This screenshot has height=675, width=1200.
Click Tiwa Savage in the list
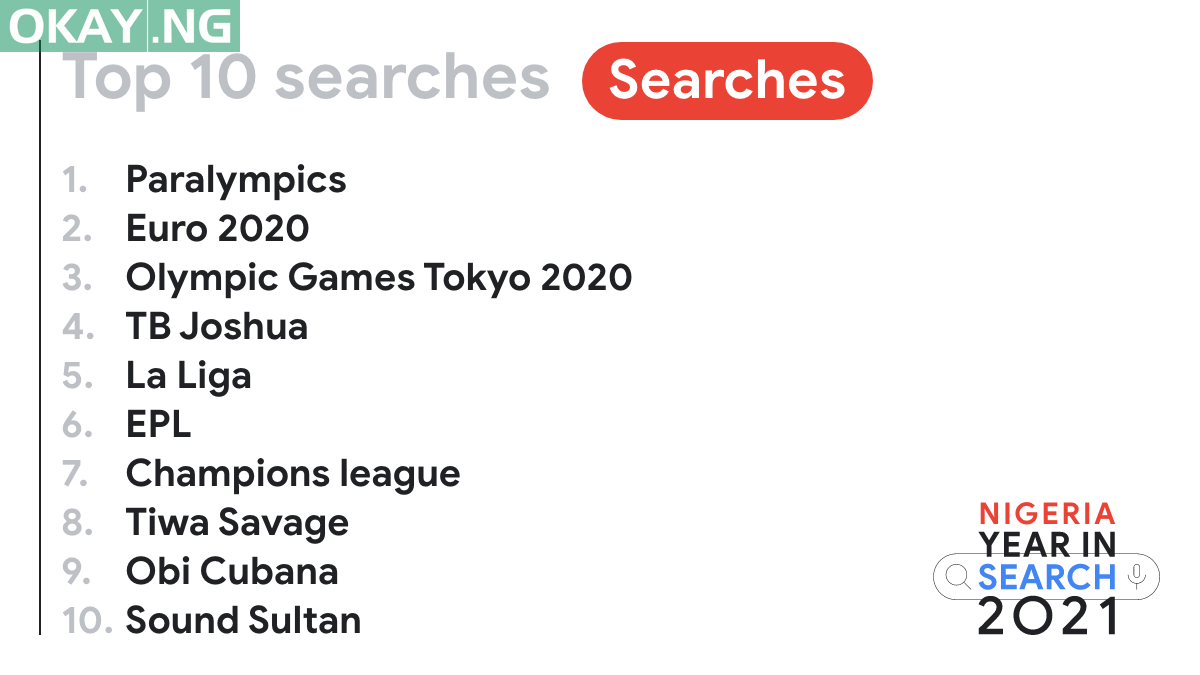click(237, 522)
